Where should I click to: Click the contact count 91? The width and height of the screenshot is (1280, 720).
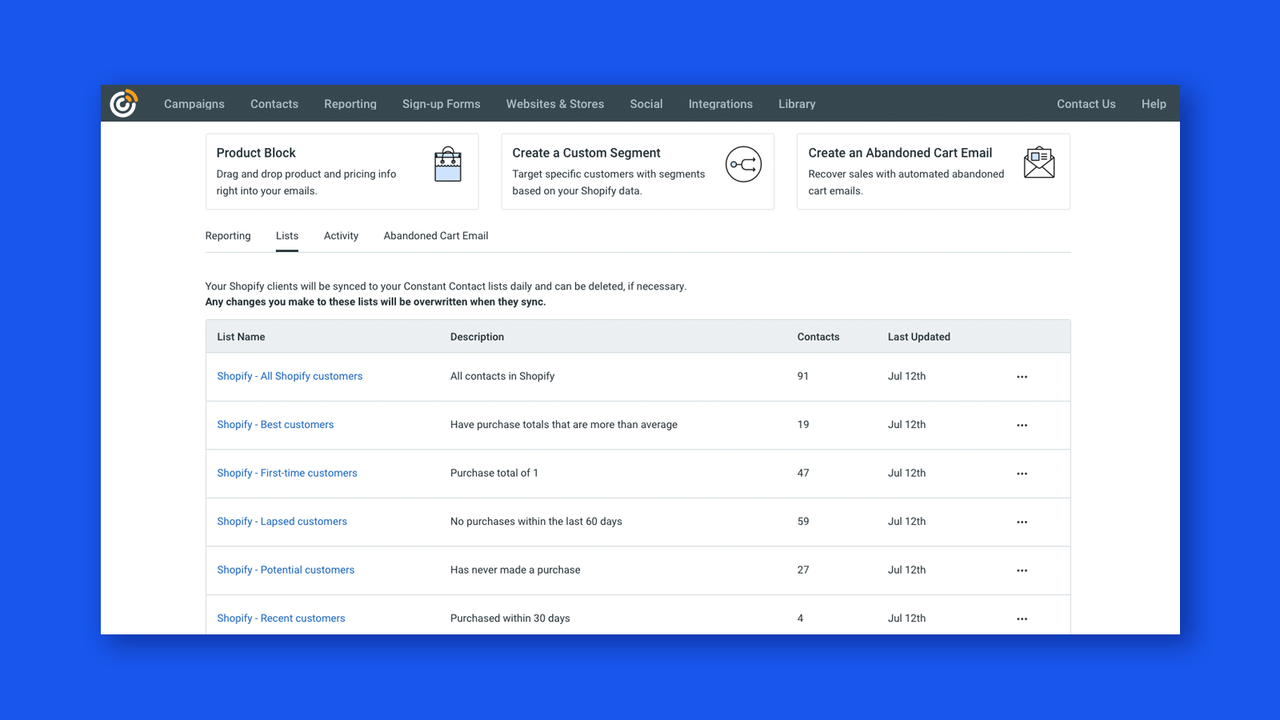click(x=803, y=376)
